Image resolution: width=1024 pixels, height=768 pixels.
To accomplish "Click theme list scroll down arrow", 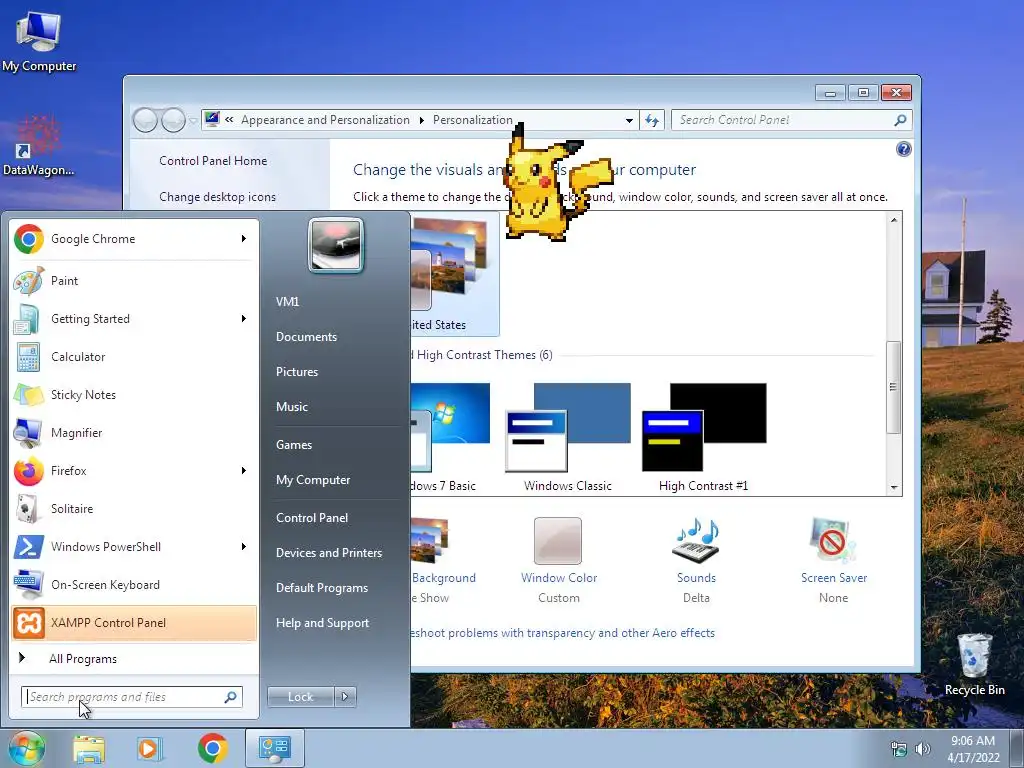I will (x=893, y=488).
